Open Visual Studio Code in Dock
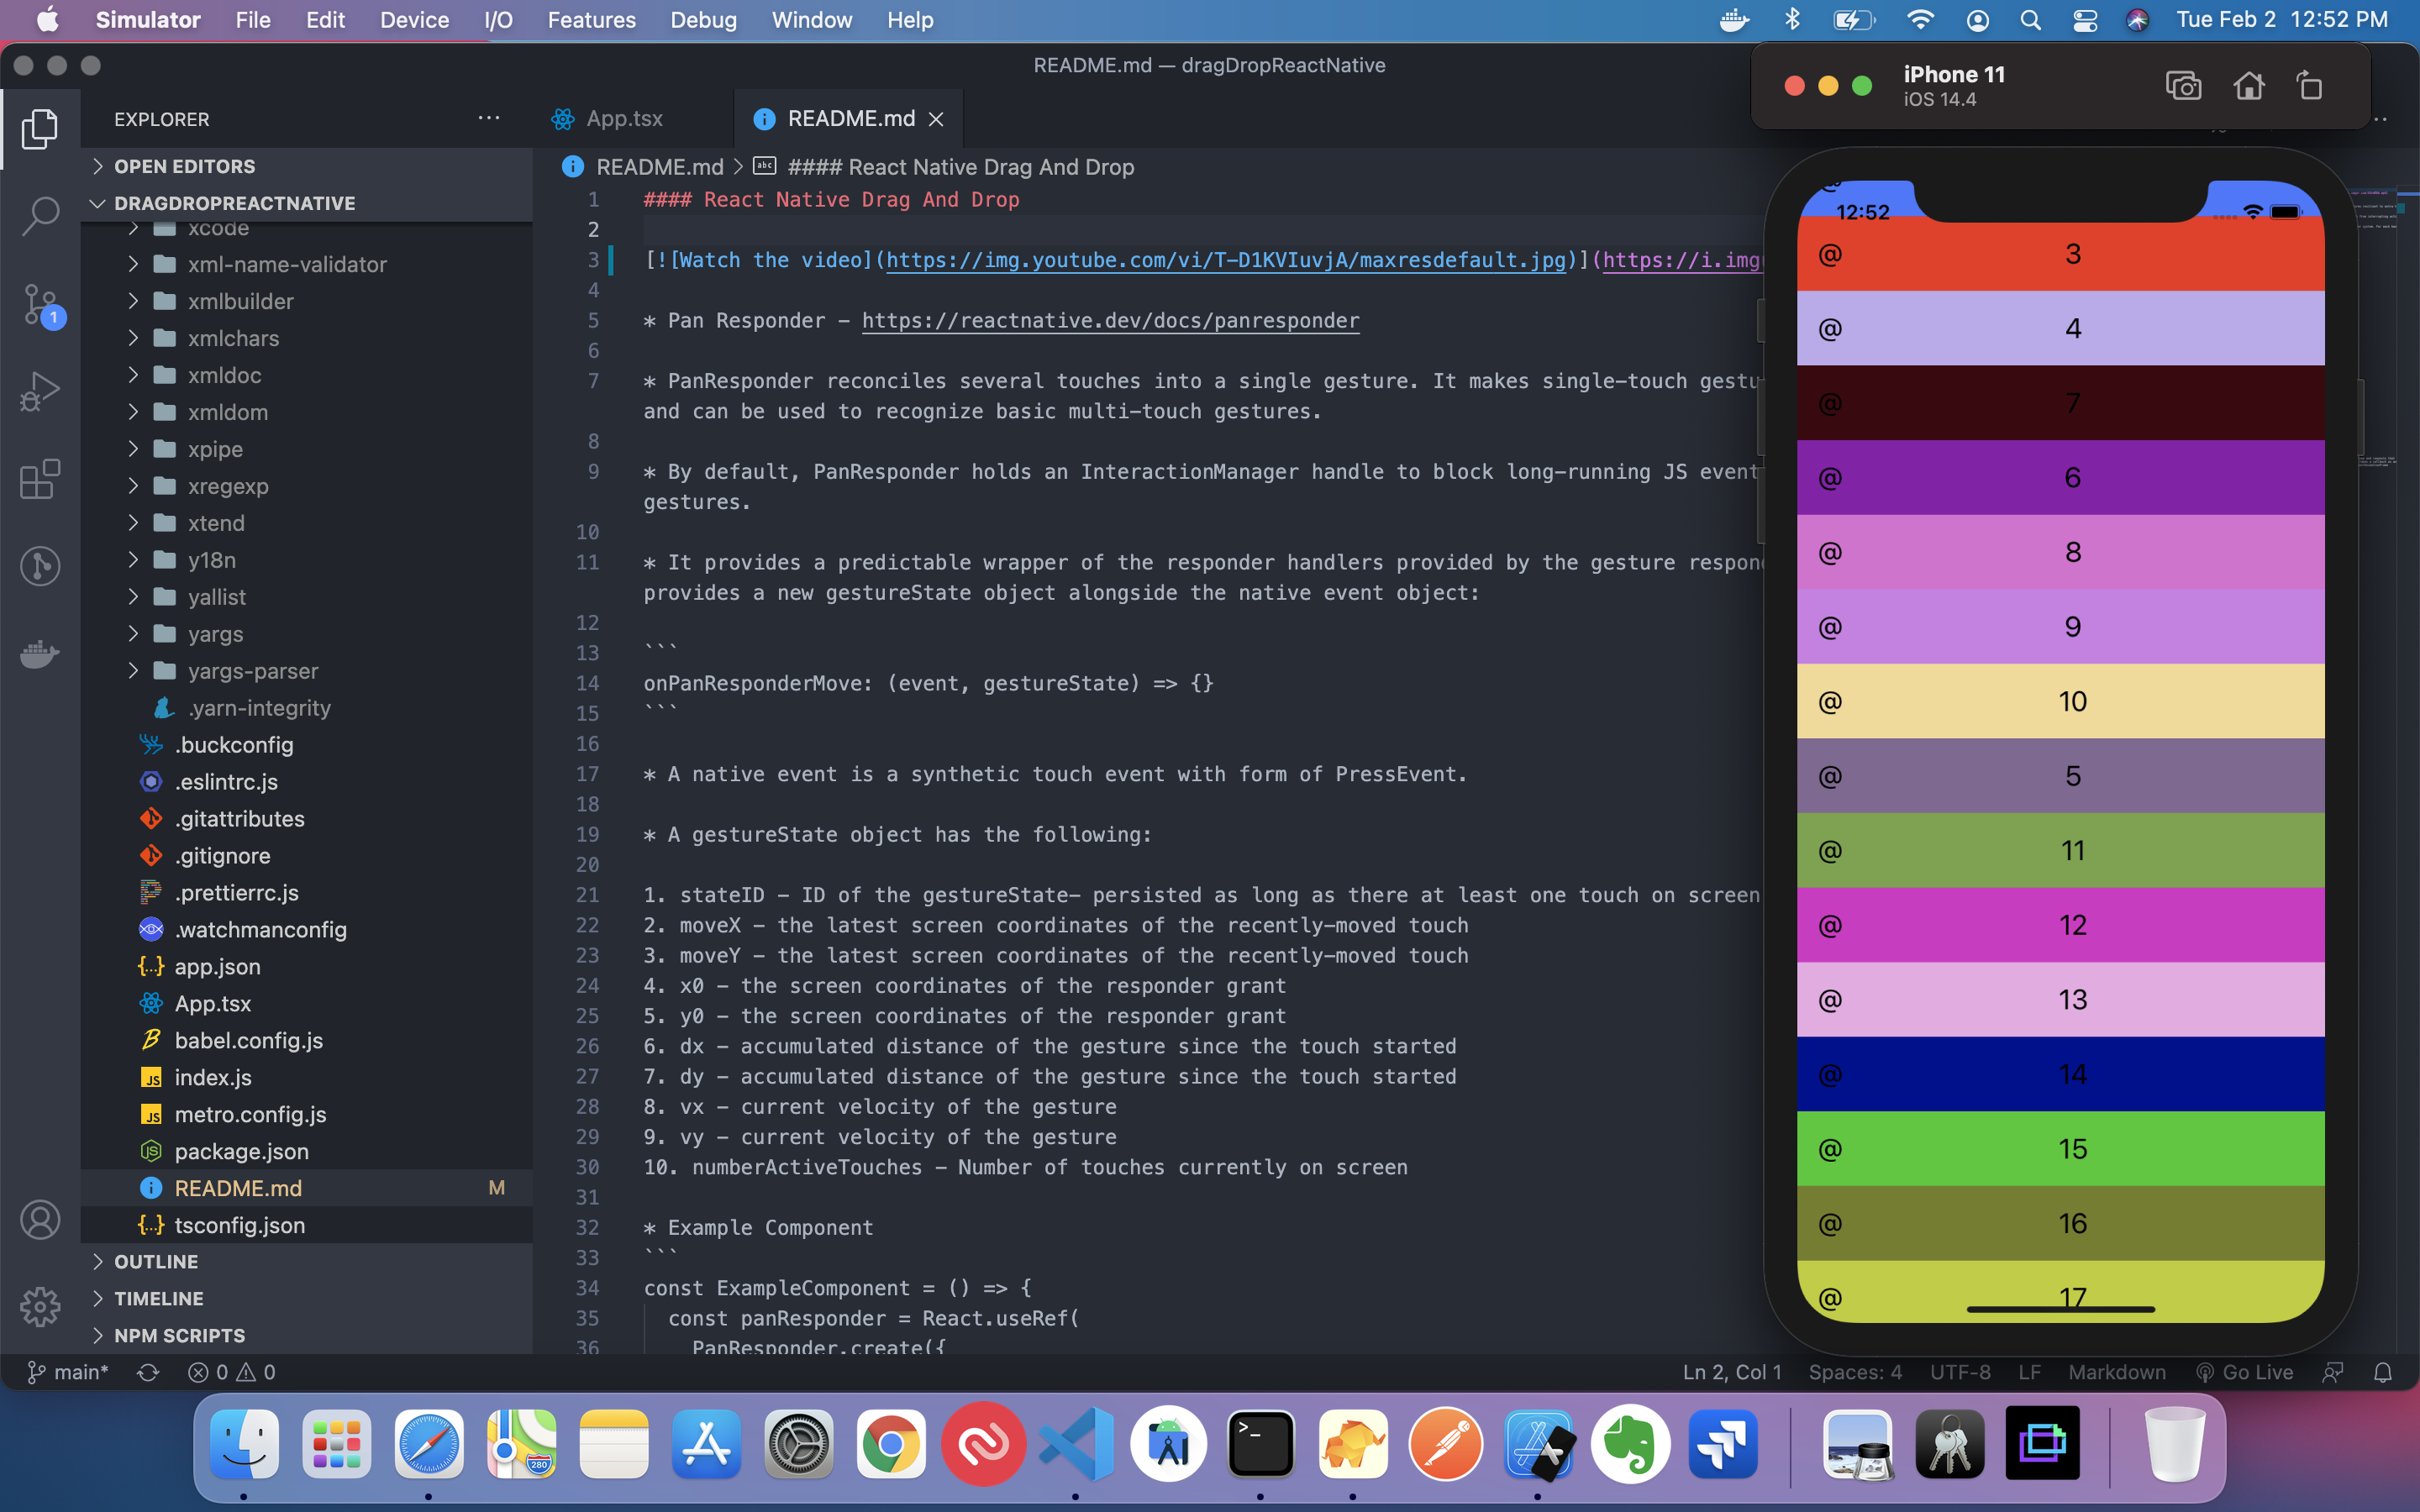 (1076, 1444)
